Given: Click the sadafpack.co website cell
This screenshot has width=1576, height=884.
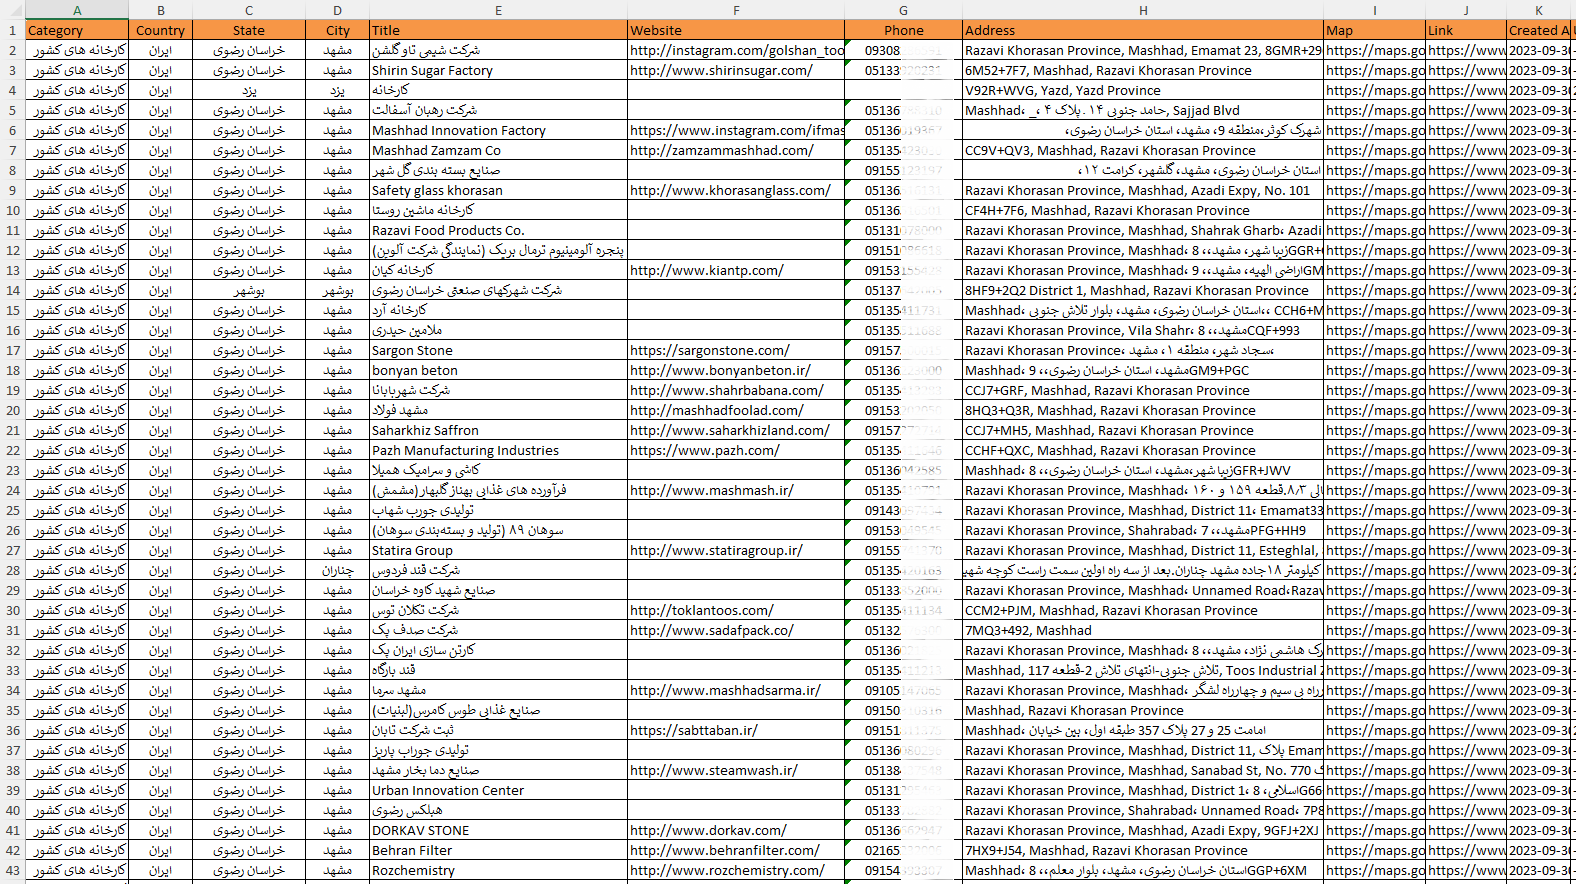Looking at the screenshot, I should click(x=736, y=630).
